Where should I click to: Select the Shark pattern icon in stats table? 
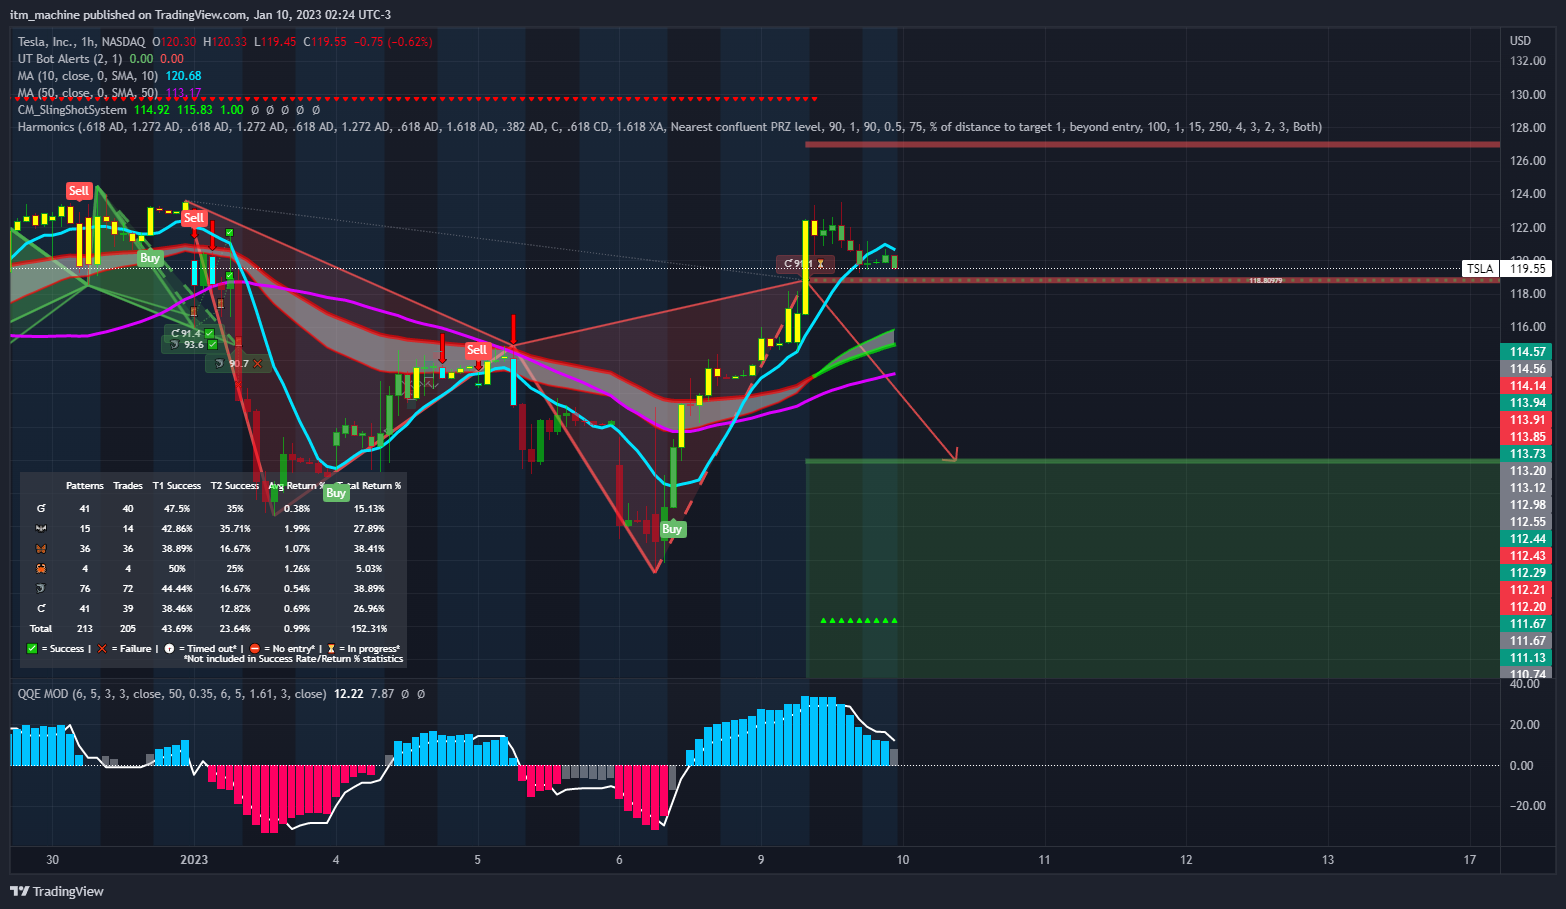[41, 588]
